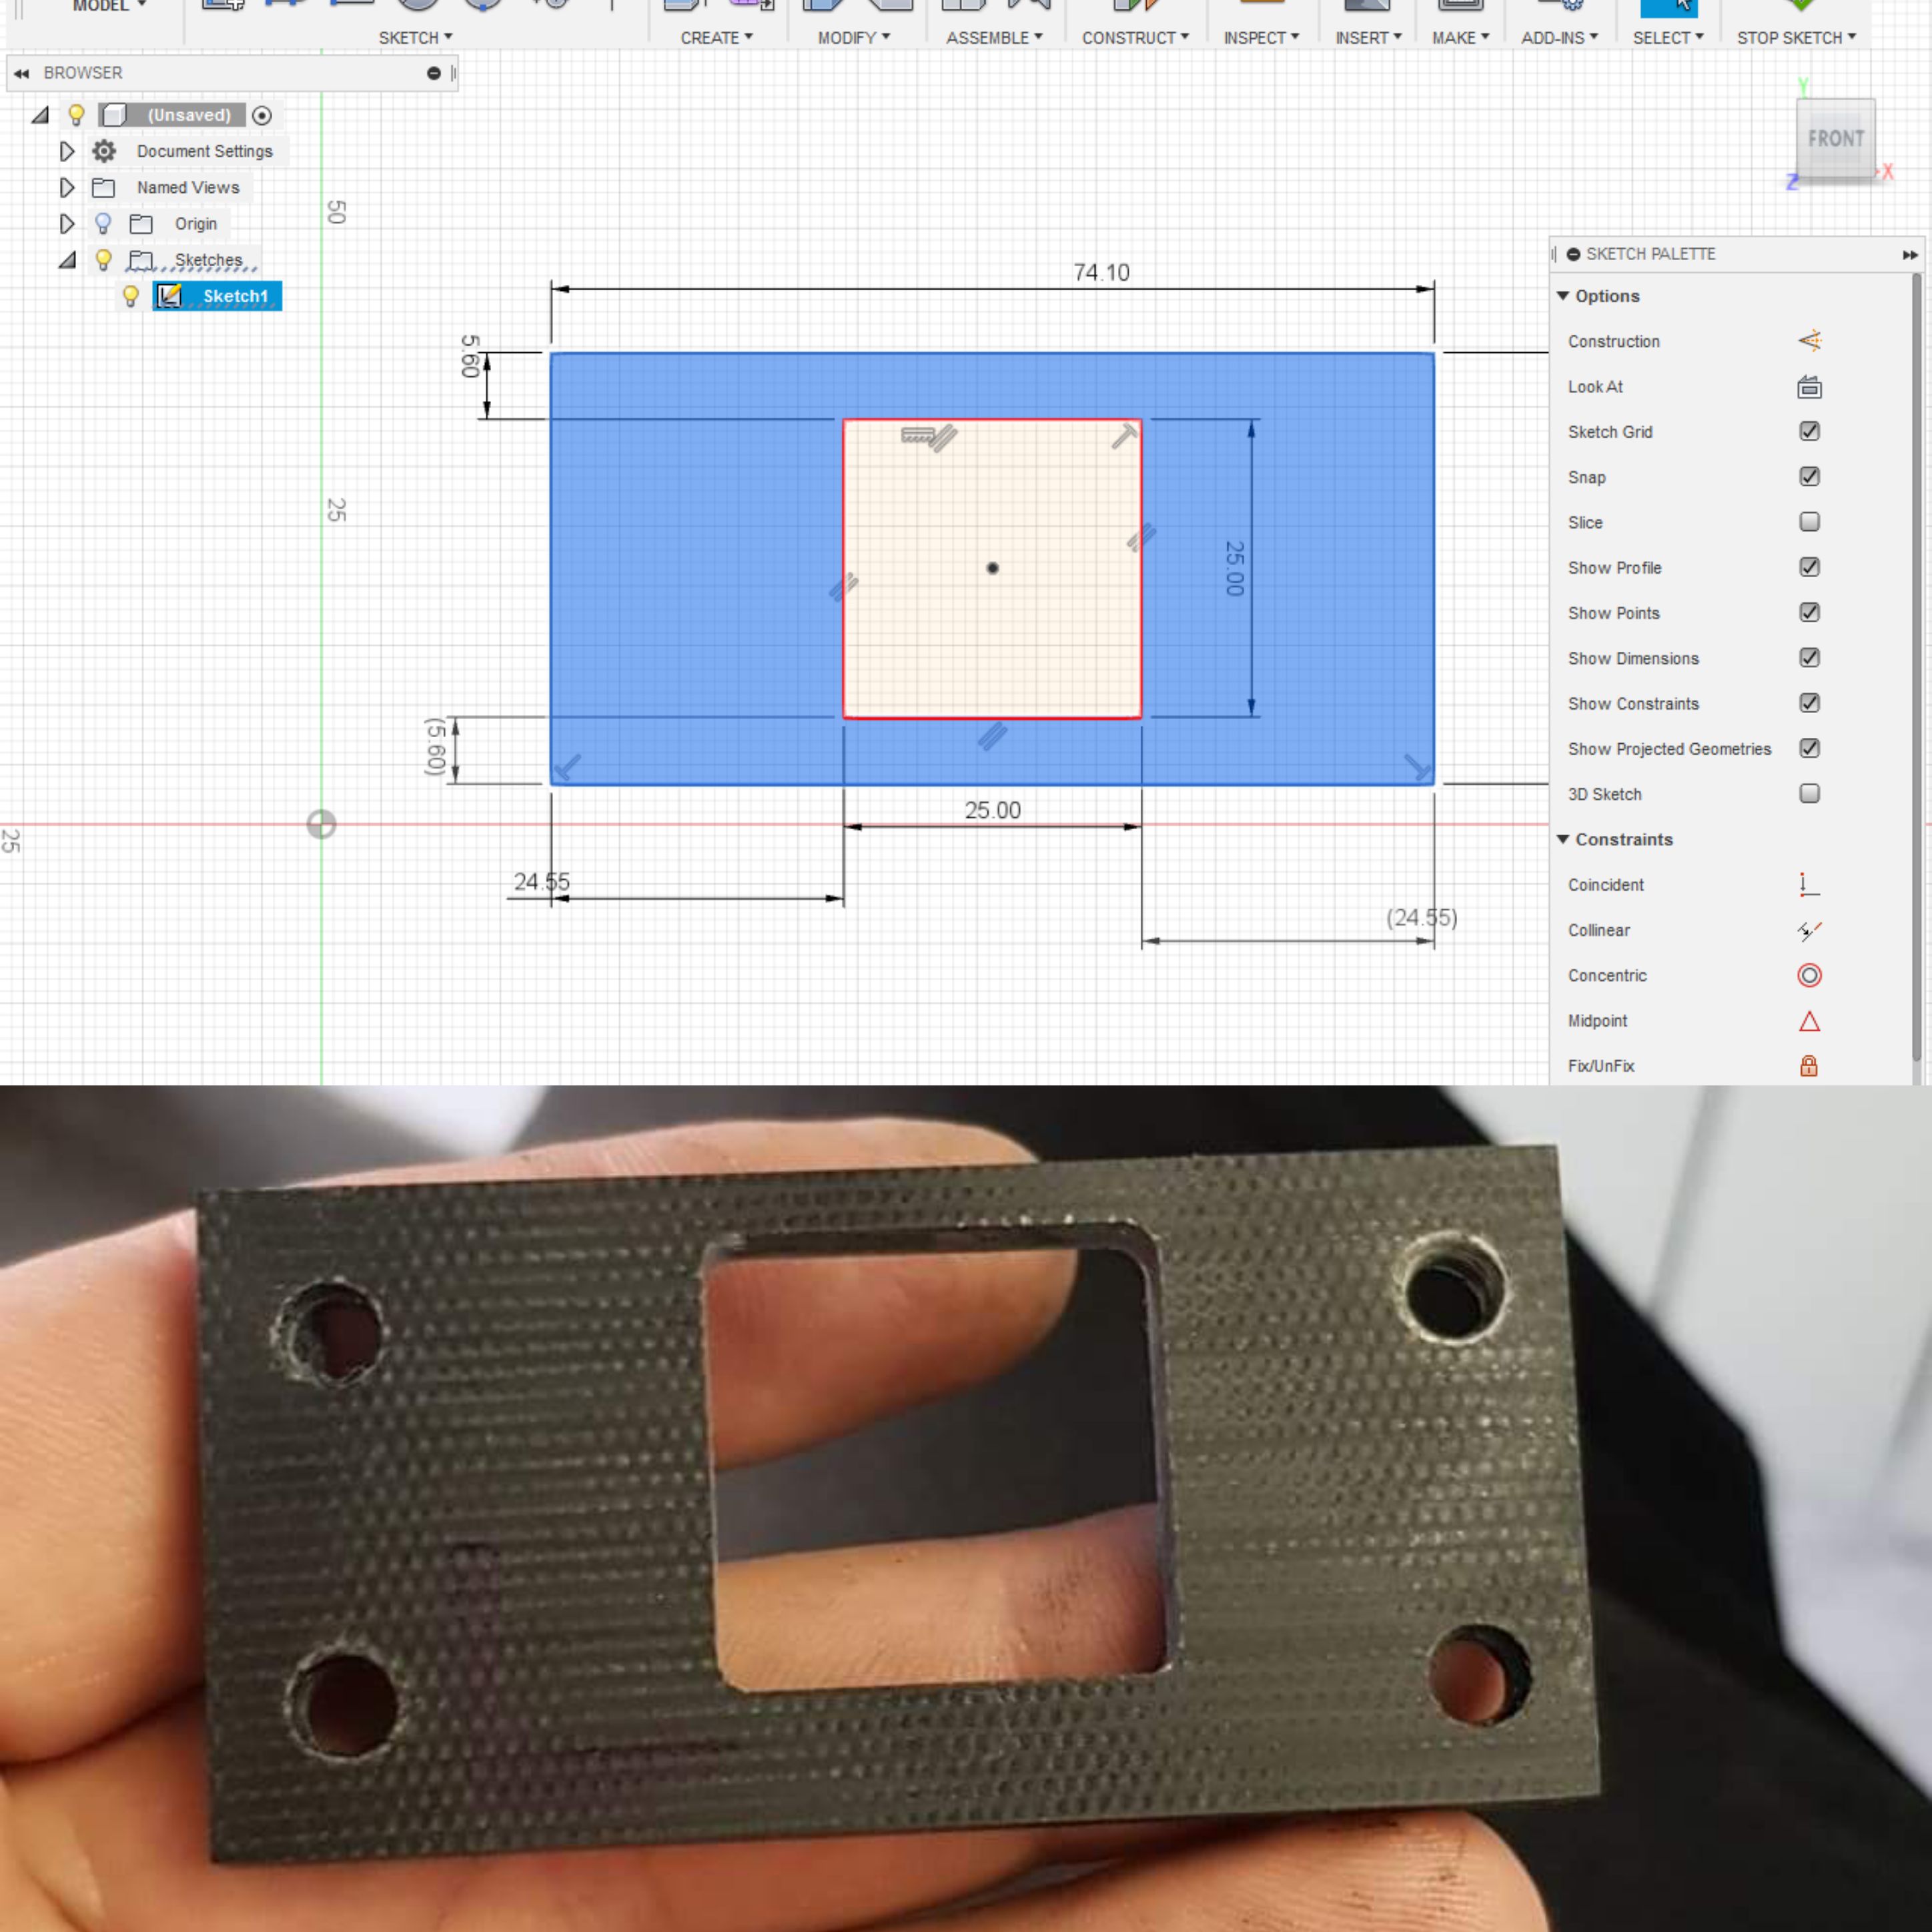Click the Document Settings item
The width and height of the screenshot is (1932, 1932).
click(x=205, y=150)
